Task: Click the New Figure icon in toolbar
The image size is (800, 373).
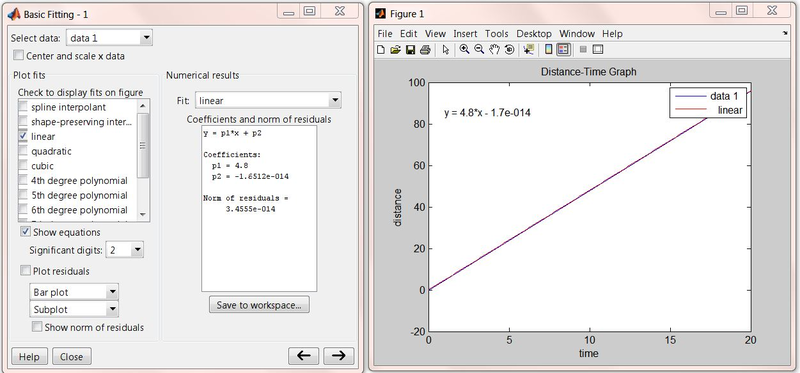Action: (381, 49)
